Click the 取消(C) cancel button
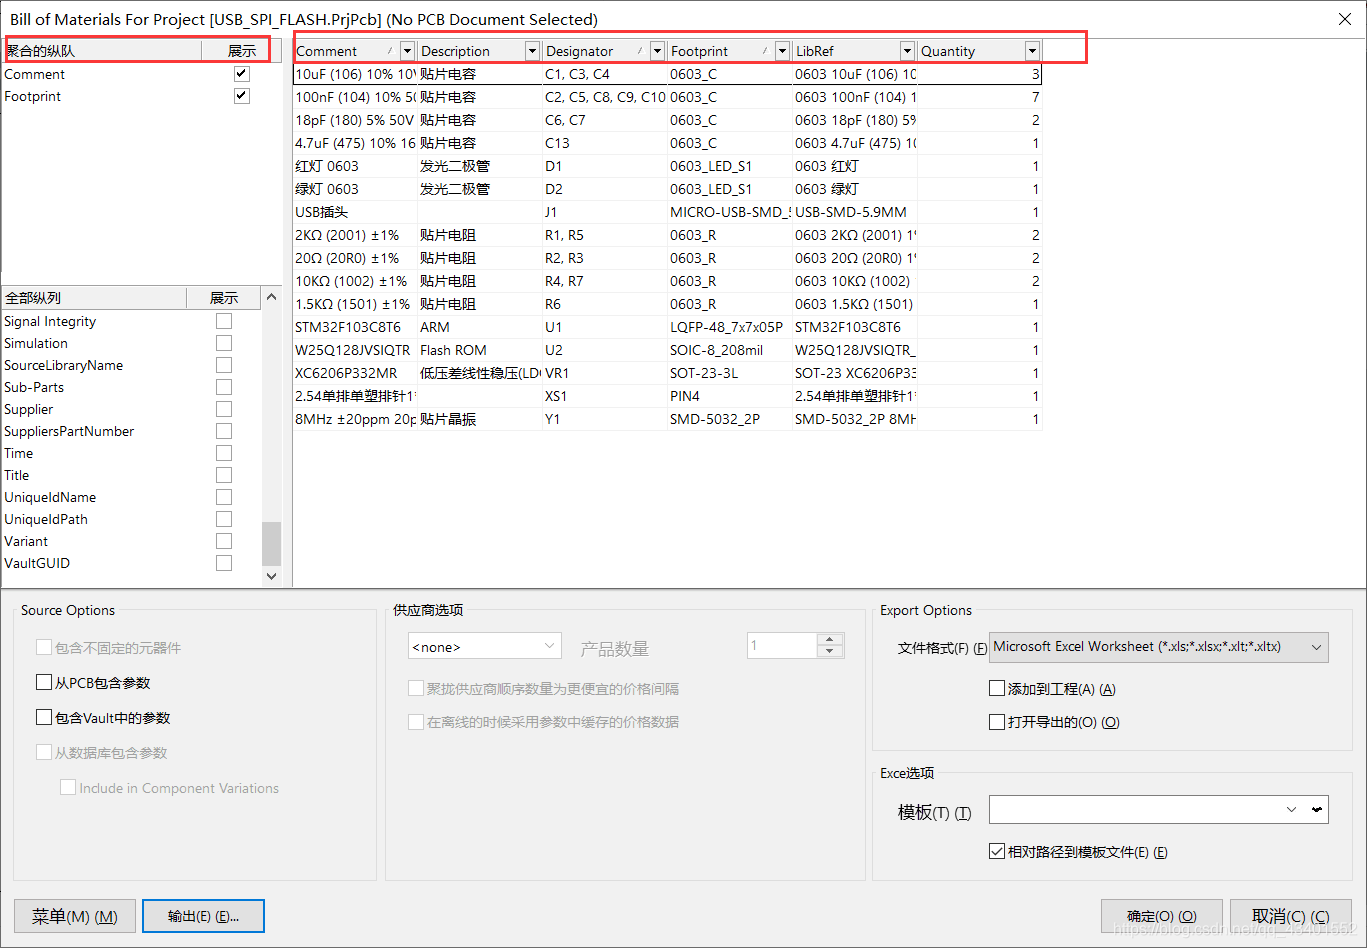Screen dimensions: 1367x948 tap(1290, 916)
